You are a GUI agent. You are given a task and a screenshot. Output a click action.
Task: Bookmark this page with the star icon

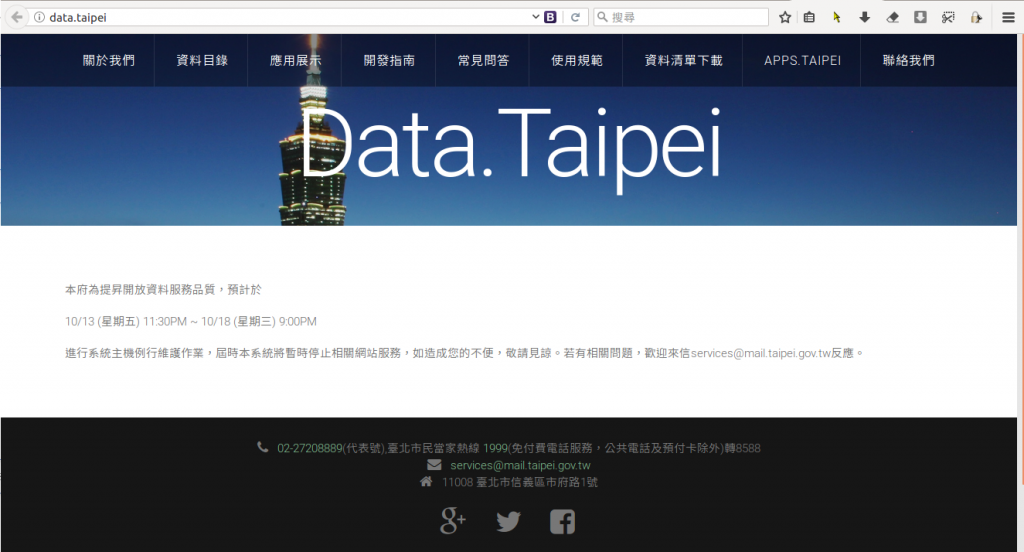click(785, 18)
